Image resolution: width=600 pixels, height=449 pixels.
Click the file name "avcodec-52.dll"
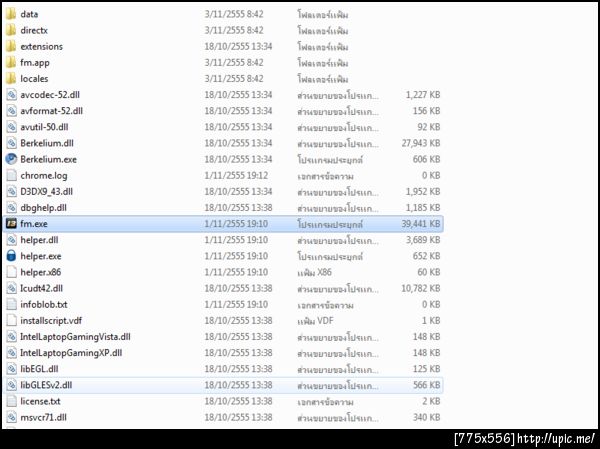tap(50, 95)
